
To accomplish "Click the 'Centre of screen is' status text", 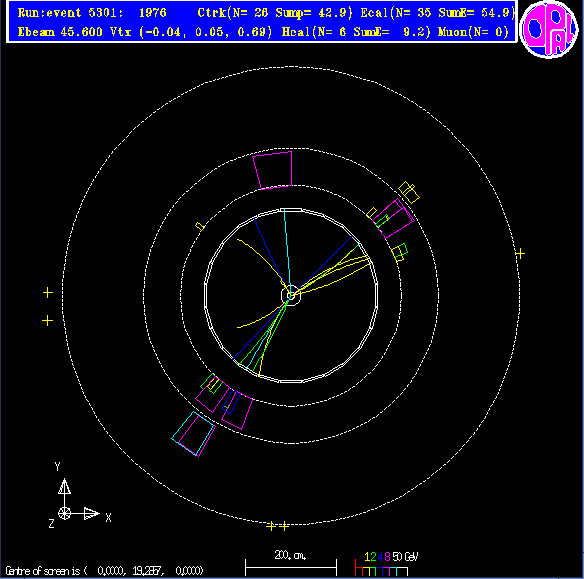I will point(104,570).
